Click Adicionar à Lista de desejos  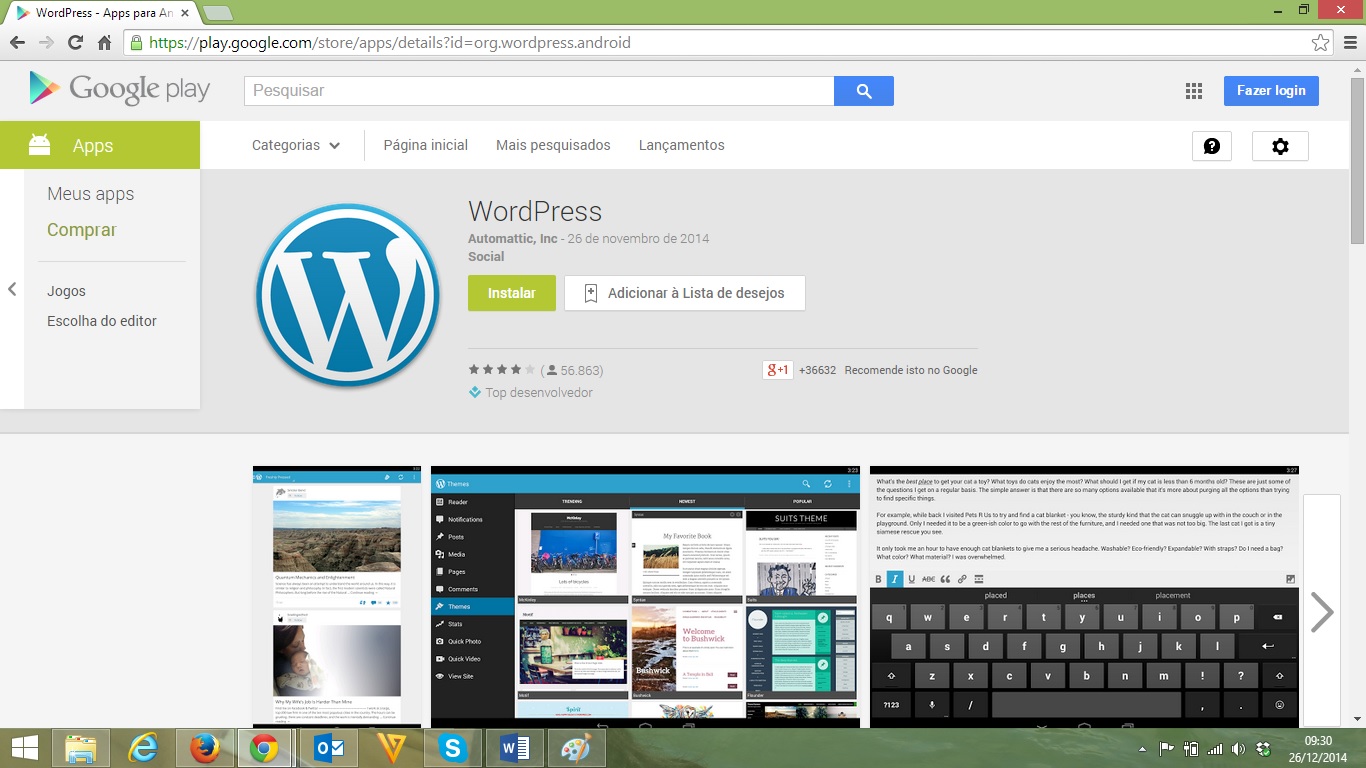tap(684, 293)
